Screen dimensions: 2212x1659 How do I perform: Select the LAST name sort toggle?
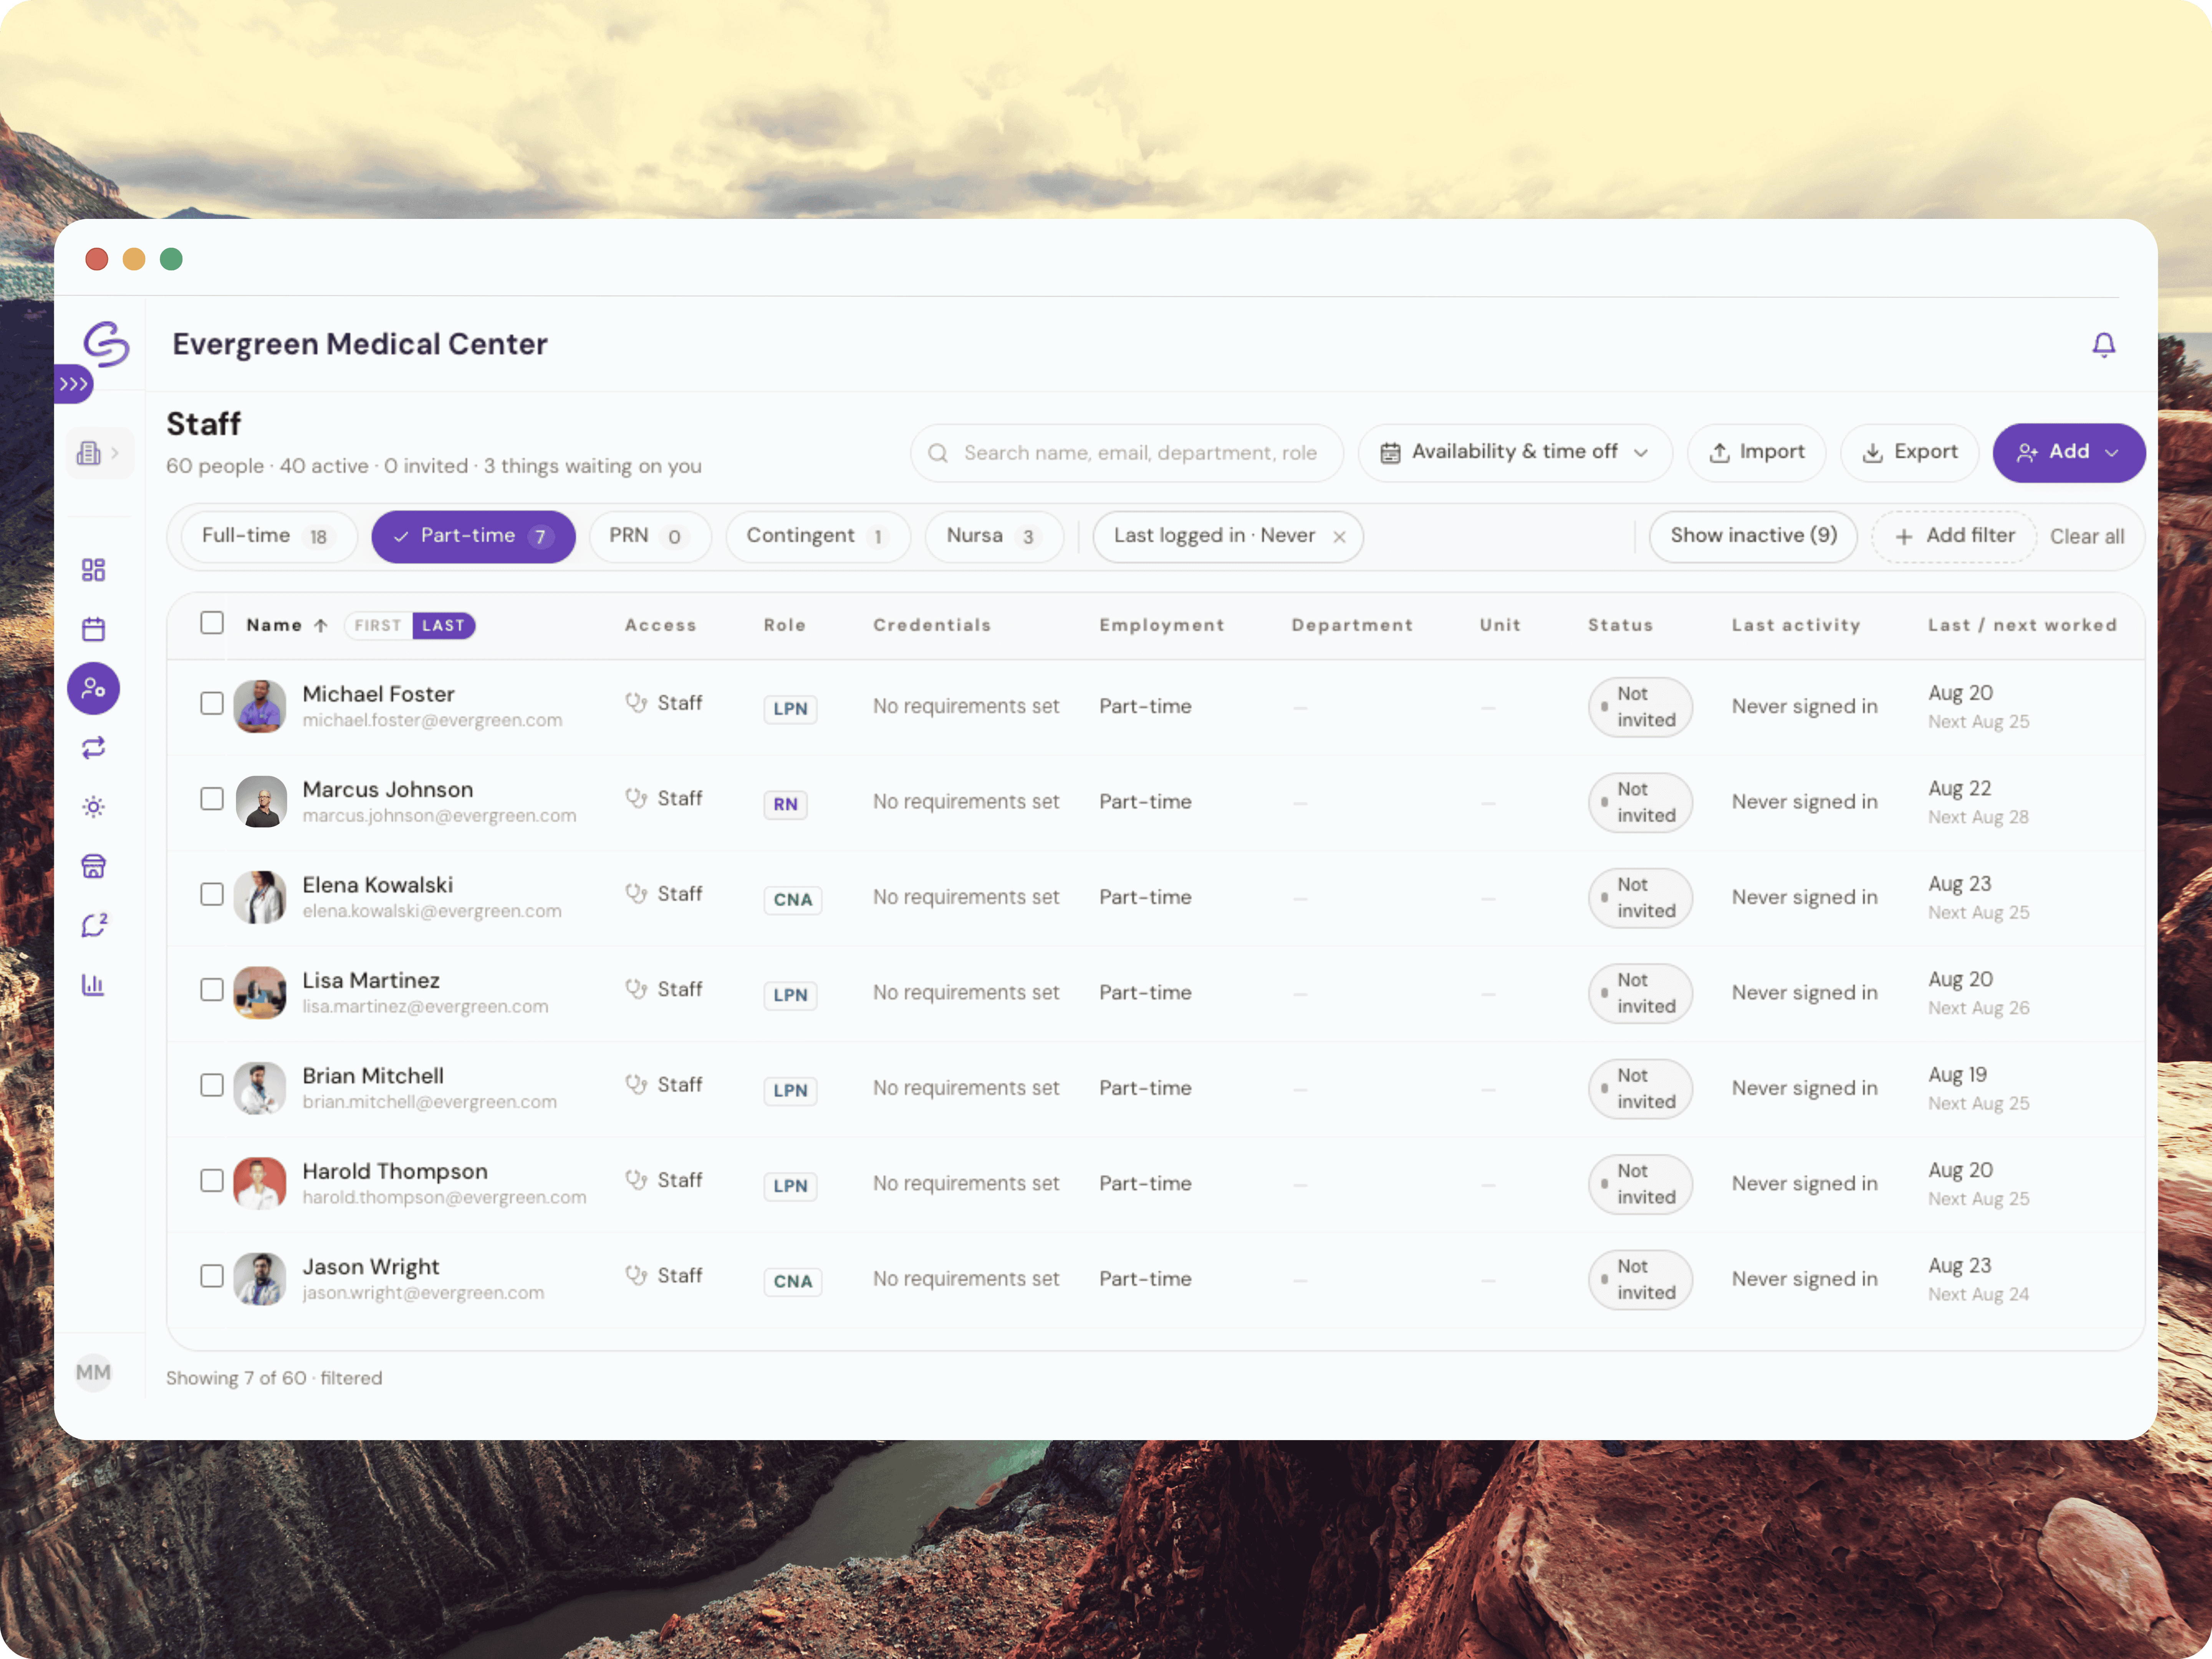point(443,626)
